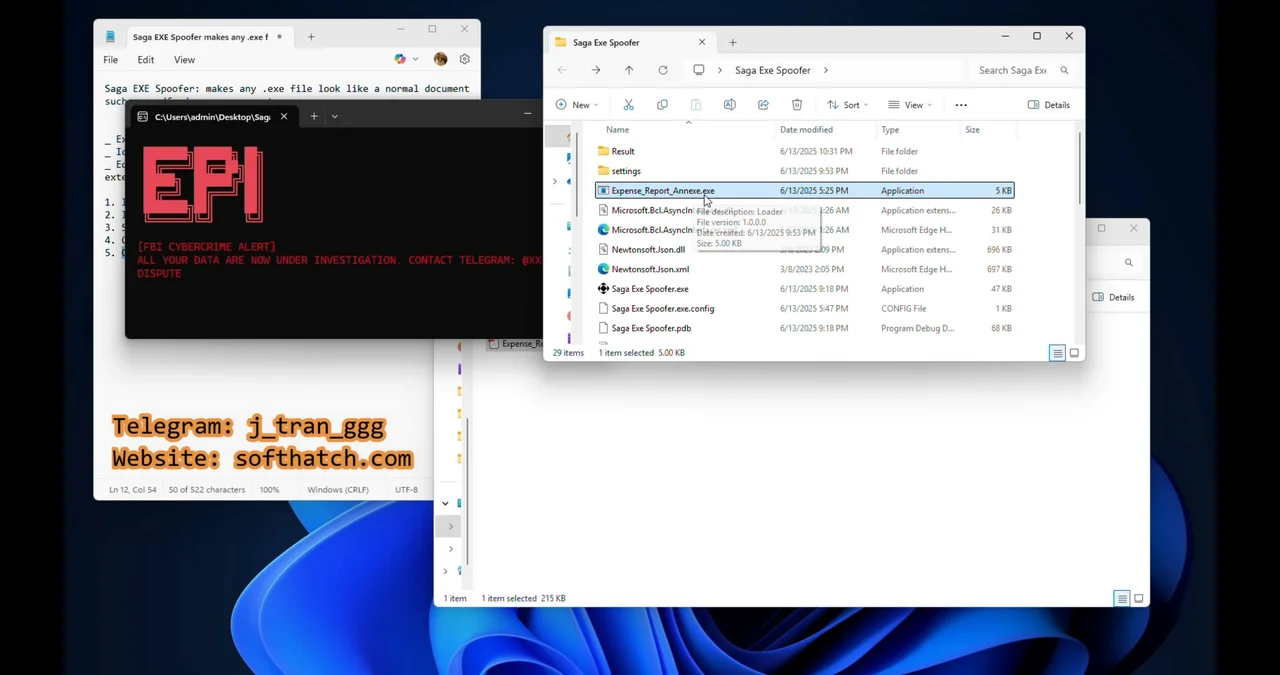Click inside the Search Saga Exe field
The image size is (1280, 675).
tap(1013, 70)
